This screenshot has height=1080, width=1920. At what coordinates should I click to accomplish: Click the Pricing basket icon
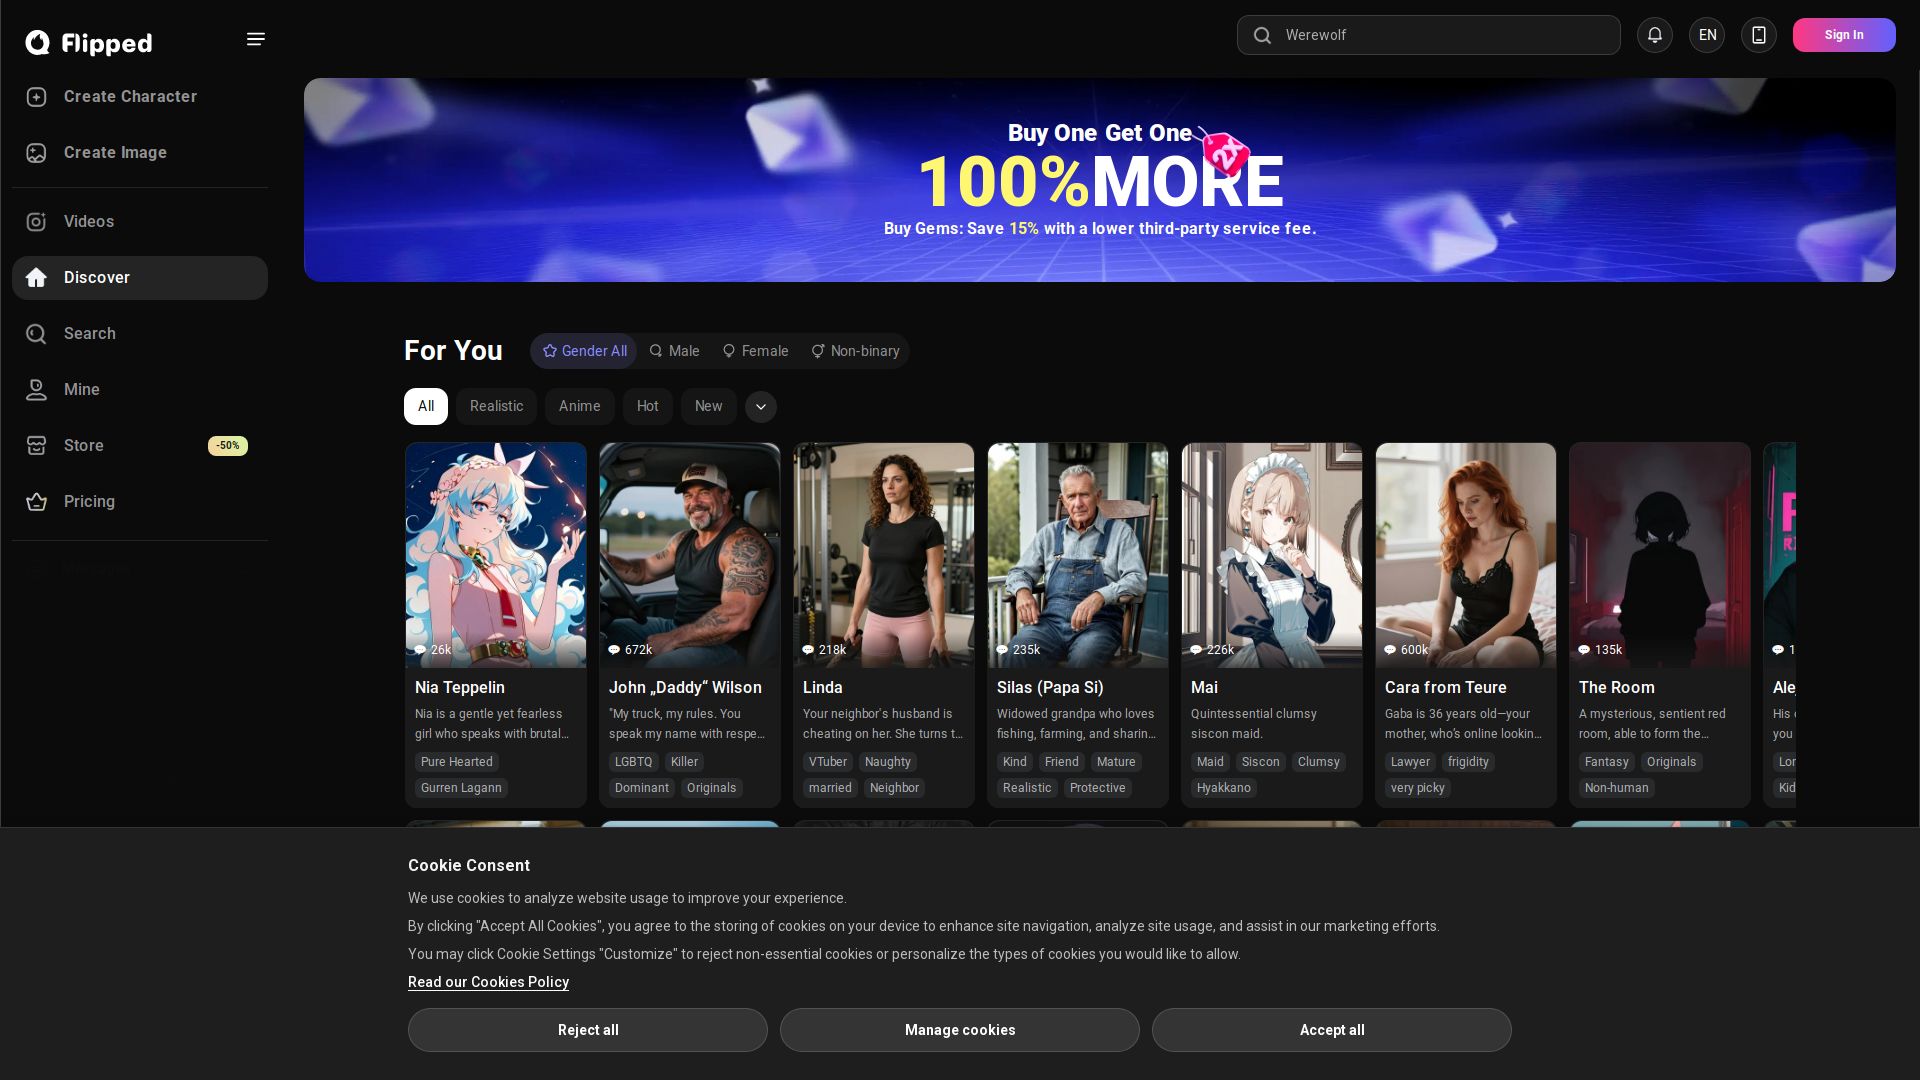tap(37, 502)
